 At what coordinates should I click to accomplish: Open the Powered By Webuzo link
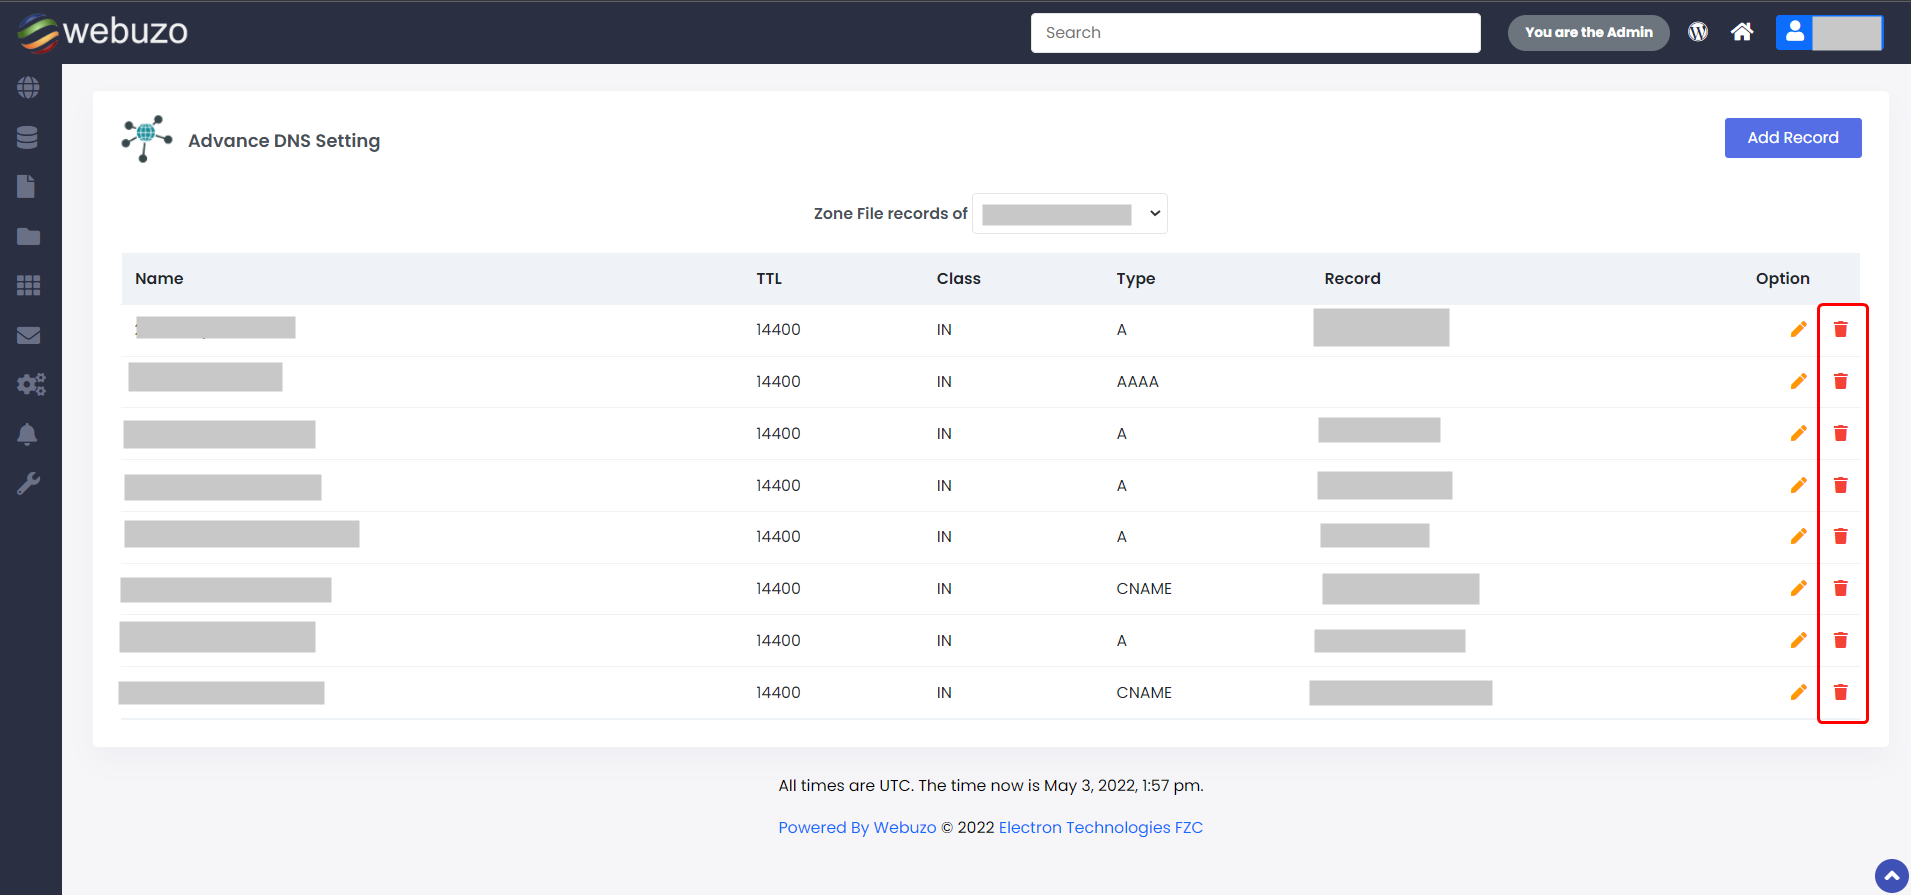857,828
